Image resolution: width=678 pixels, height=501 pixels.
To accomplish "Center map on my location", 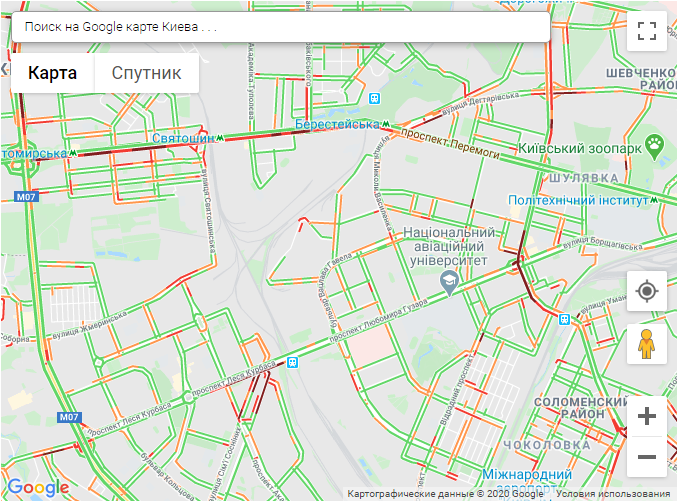I will [x=647, y=291].
